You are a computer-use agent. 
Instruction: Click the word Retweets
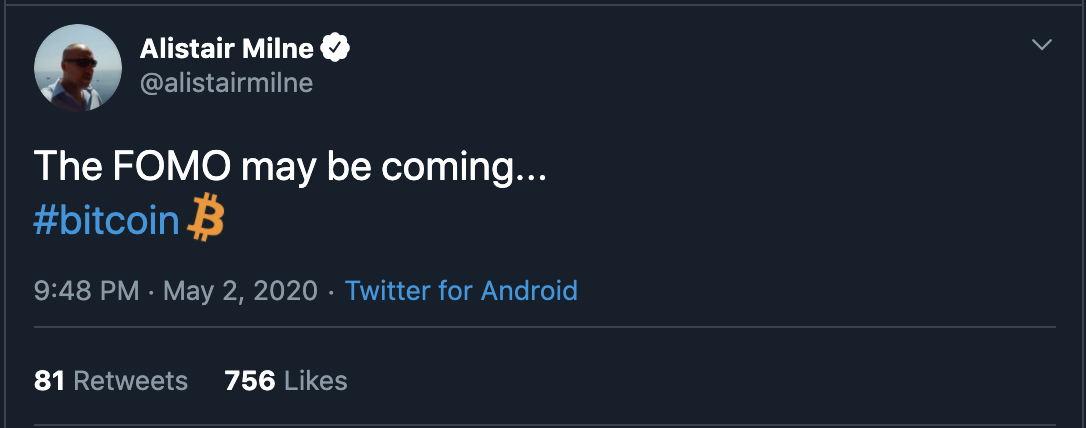coord(131,380)
